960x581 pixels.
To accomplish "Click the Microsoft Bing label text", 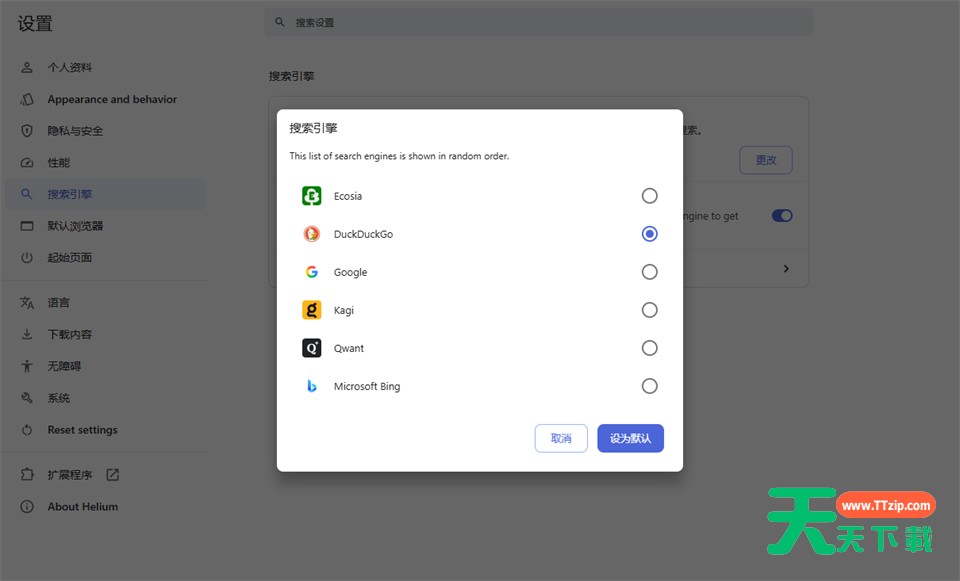I will click(367, 386).
